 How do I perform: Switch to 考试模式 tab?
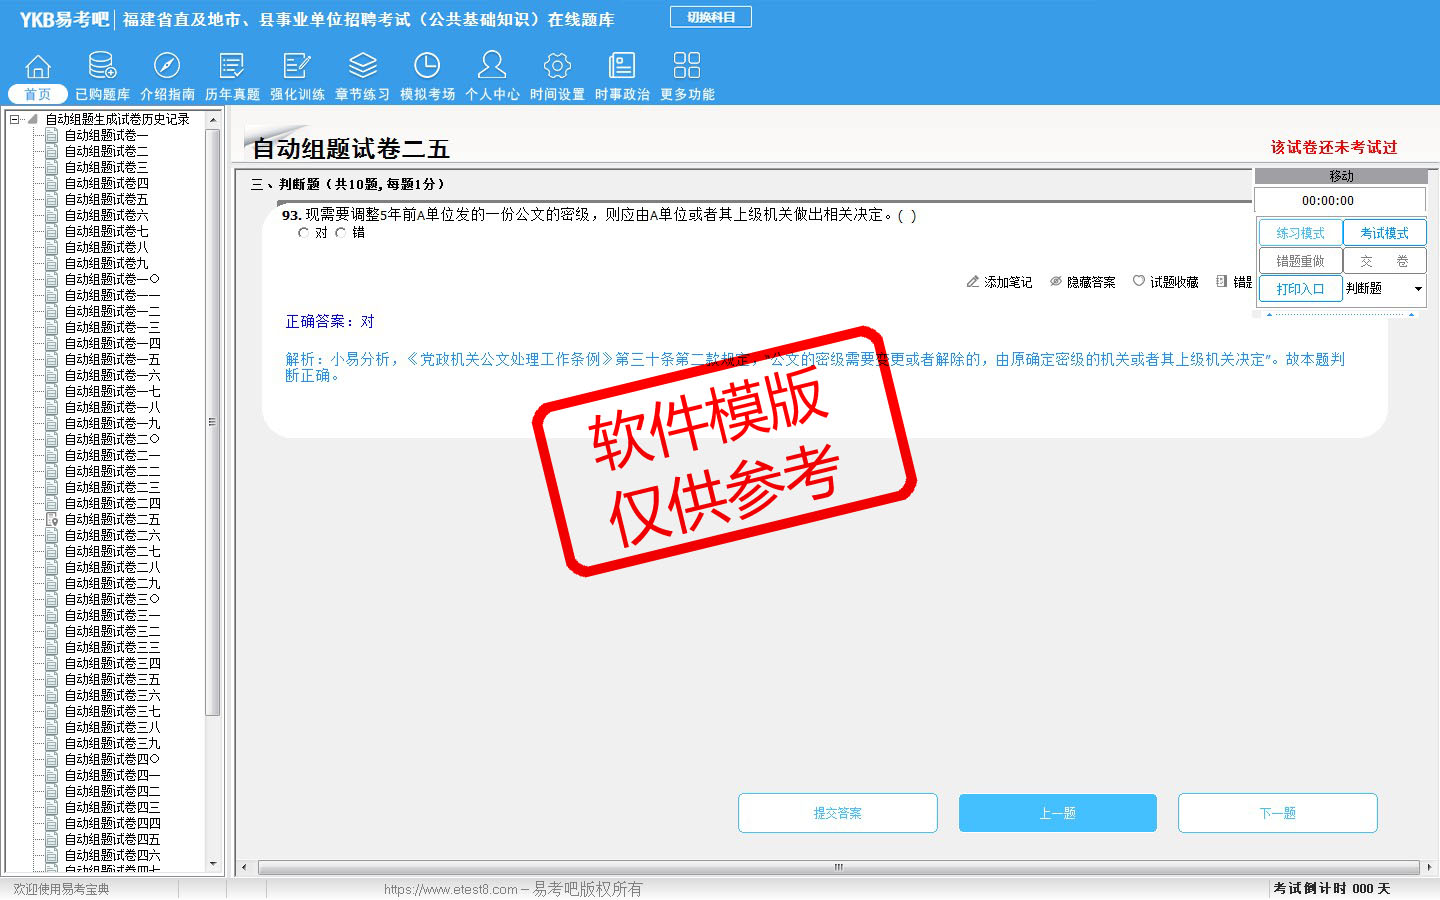[x=1384, y=233]
